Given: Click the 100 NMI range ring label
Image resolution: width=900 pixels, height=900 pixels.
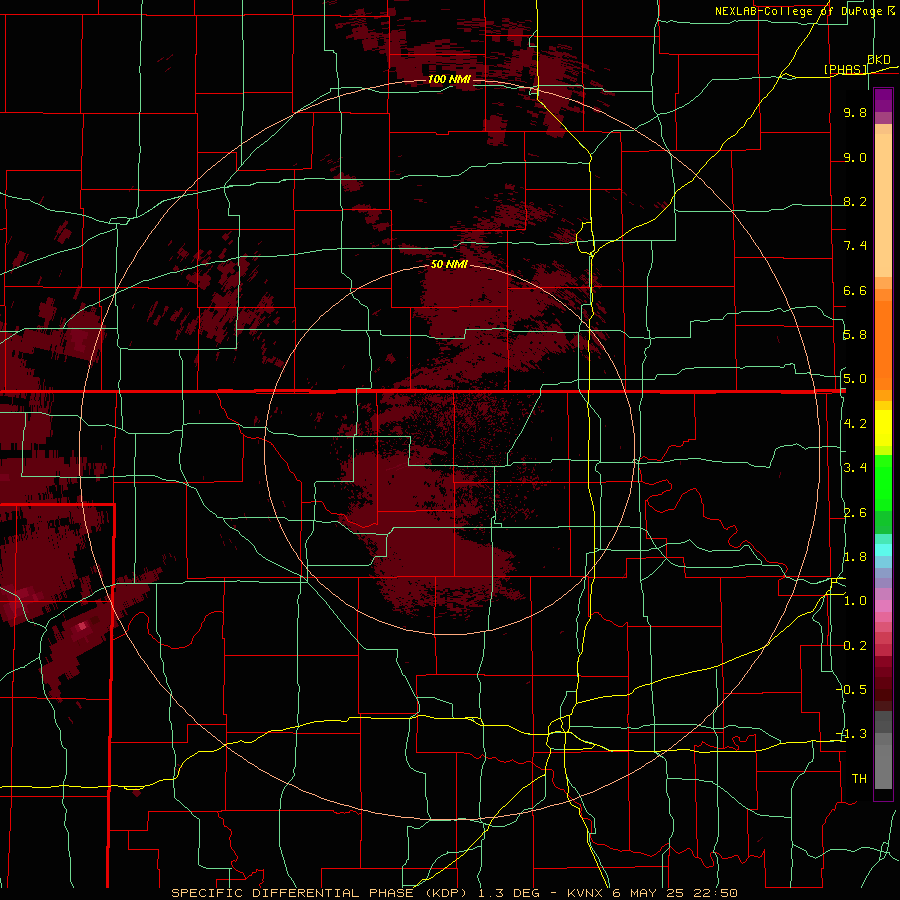Looking at the screenshot, I should click(x=449, y=79).
